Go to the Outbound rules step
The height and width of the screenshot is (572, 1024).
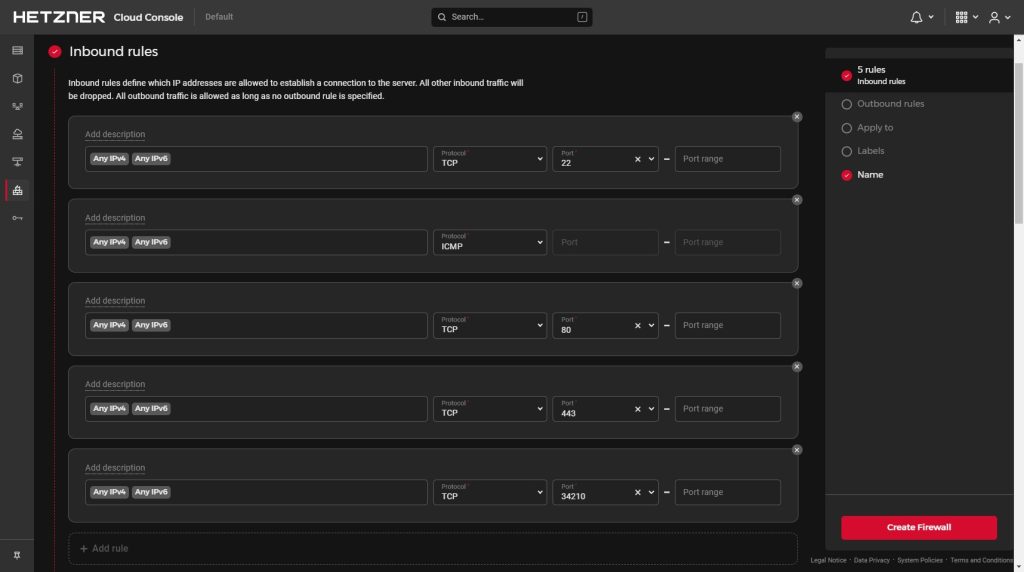point(890,104)
